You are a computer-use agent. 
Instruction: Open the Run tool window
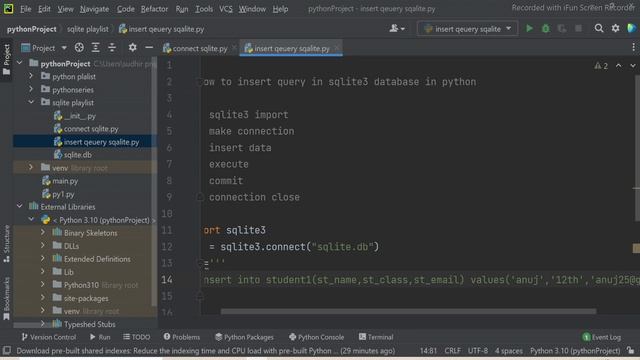click(x=100, y=337)
